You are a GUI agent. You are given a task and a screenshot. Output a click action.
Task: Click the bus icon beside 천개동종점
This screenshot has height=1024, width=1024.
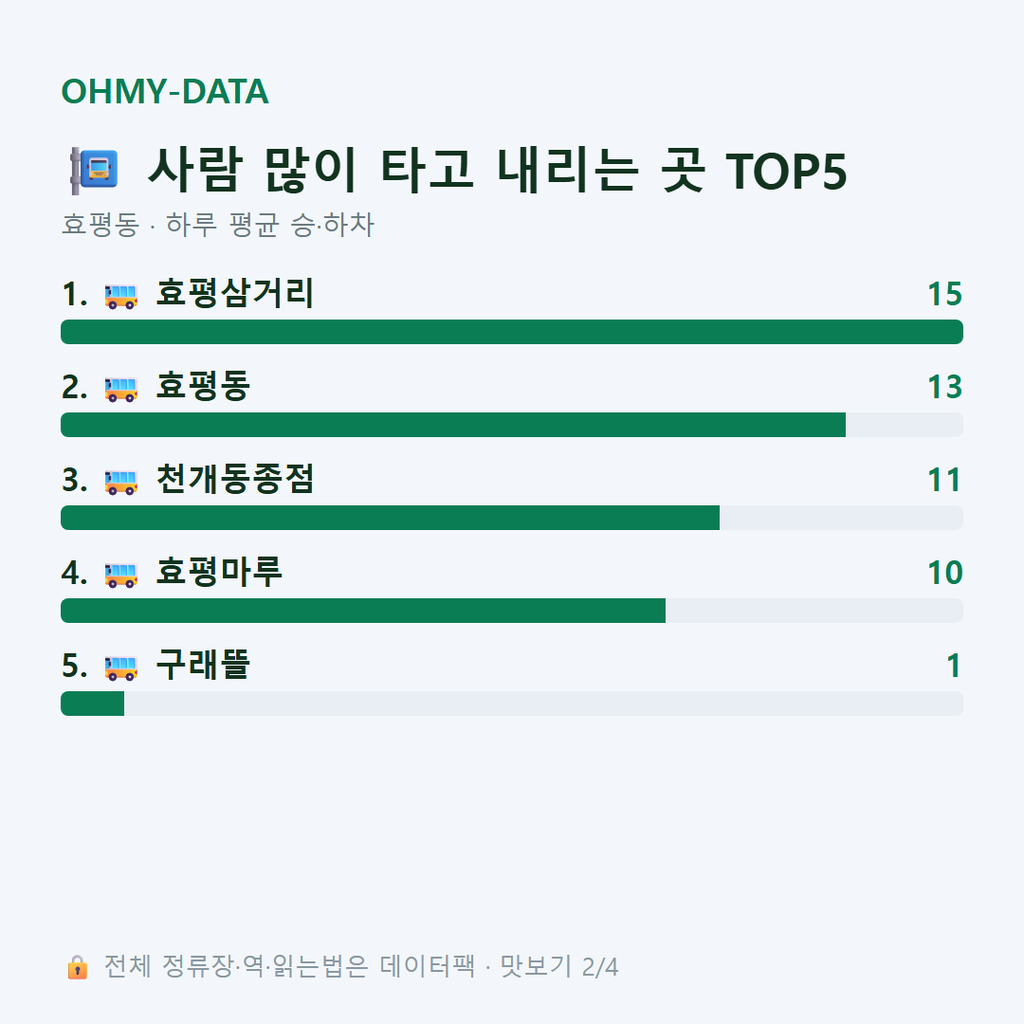click(x=121, y=482)
